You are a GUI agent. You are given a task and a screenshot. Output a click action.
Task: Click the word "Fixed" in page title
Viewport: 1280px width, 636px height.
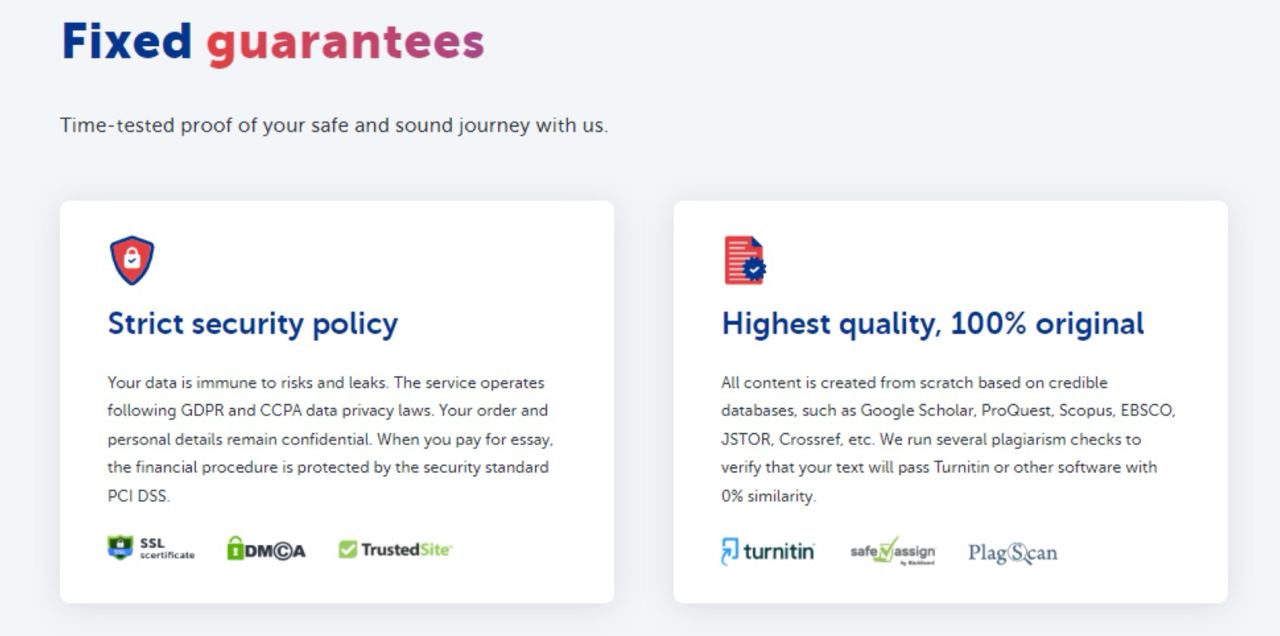coord(127,42)
